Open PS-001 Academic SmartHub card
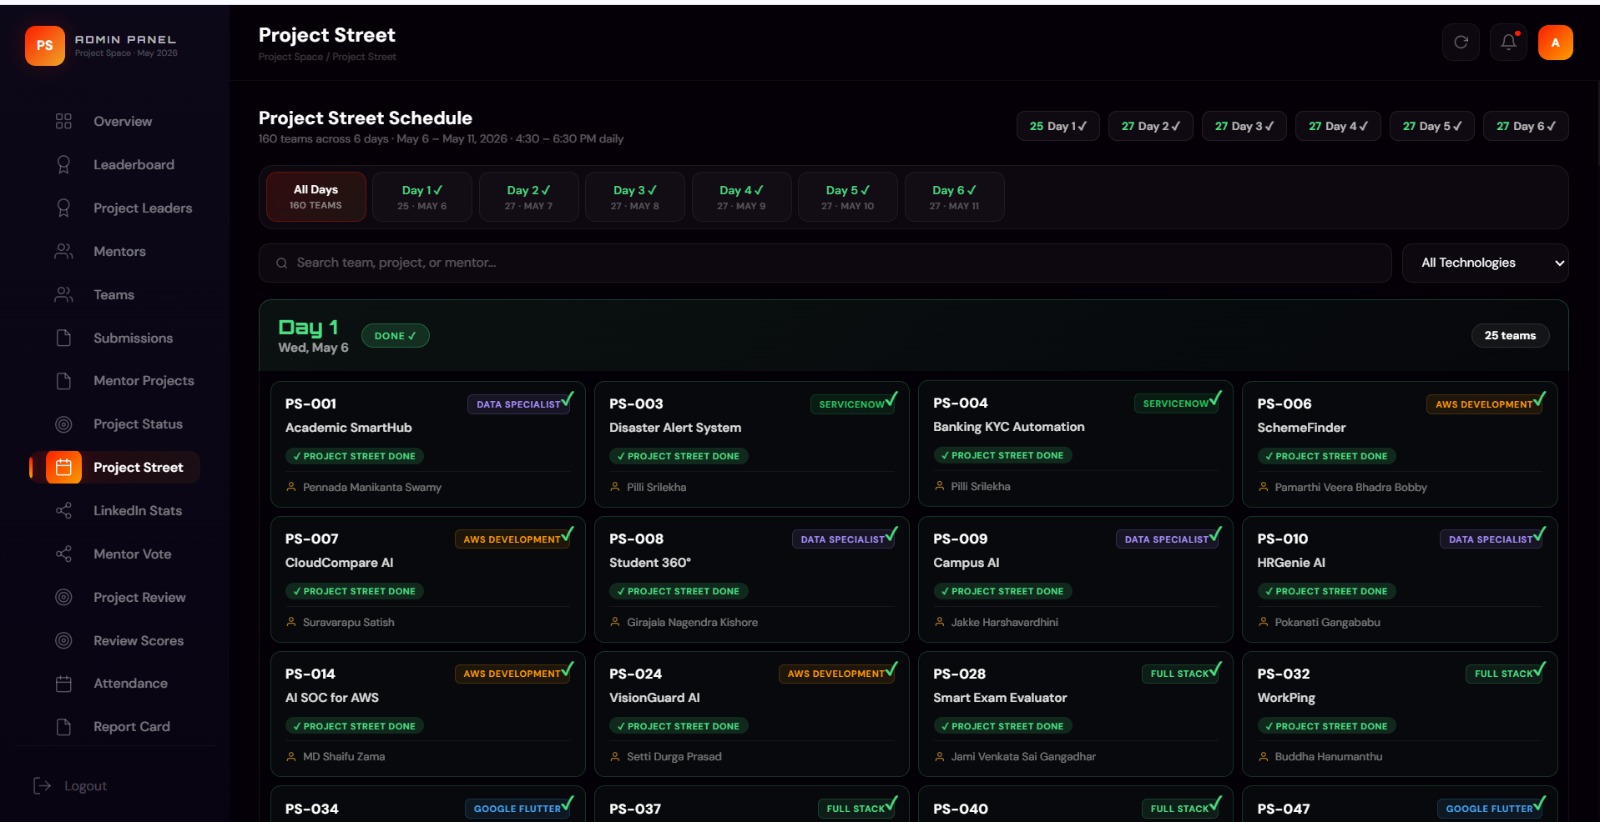 point(428,444)
